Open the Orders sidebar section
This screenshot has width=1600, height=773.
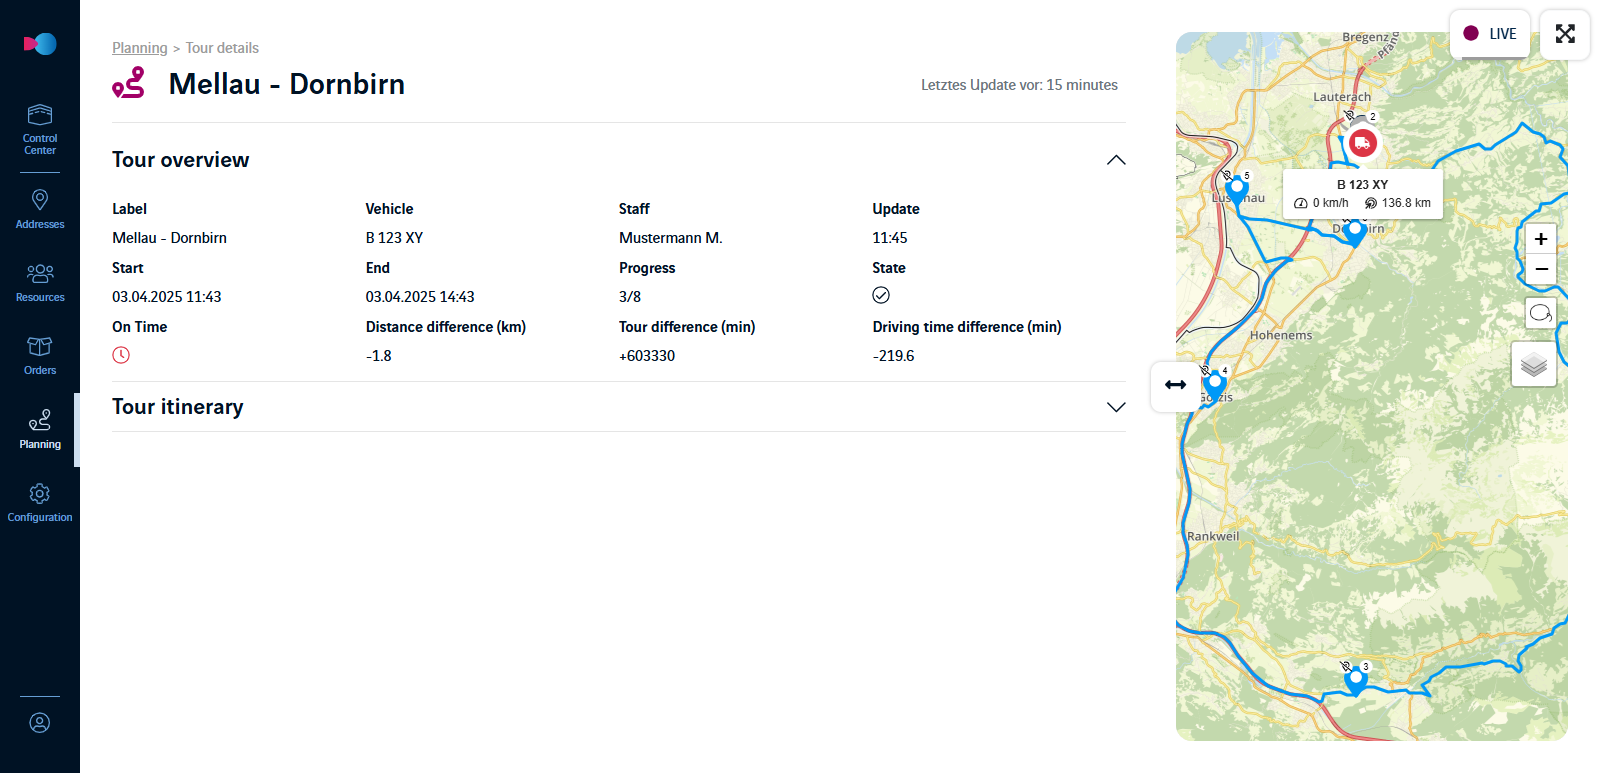point(40,355)
